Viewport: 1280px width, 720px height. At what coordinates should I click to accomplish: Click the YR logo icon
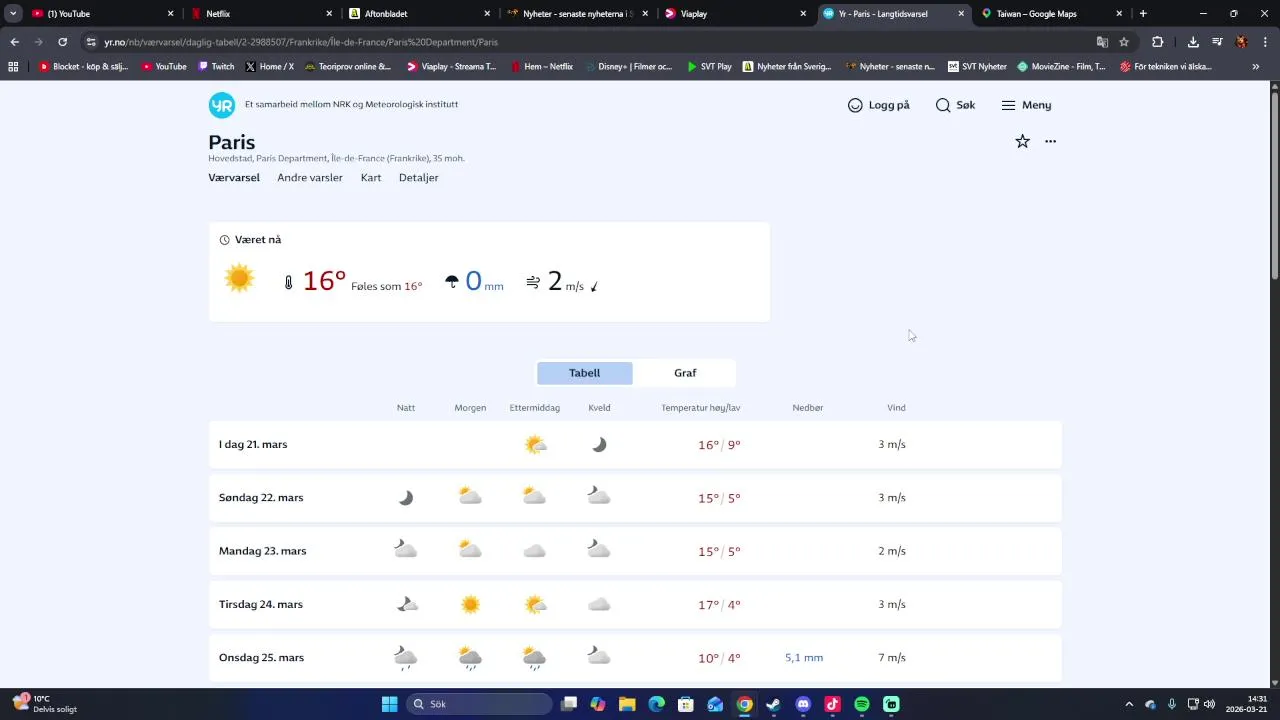221,105
